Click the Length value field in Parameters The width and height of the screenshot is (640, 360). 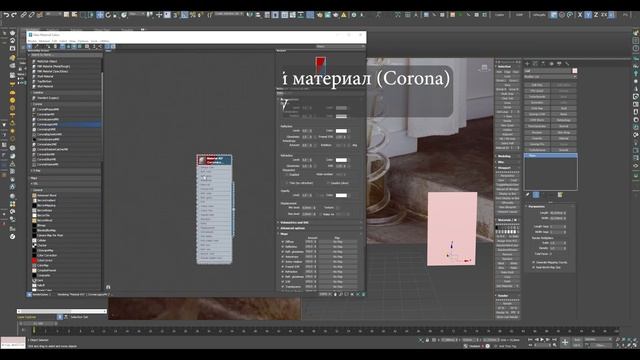[556, 213]
